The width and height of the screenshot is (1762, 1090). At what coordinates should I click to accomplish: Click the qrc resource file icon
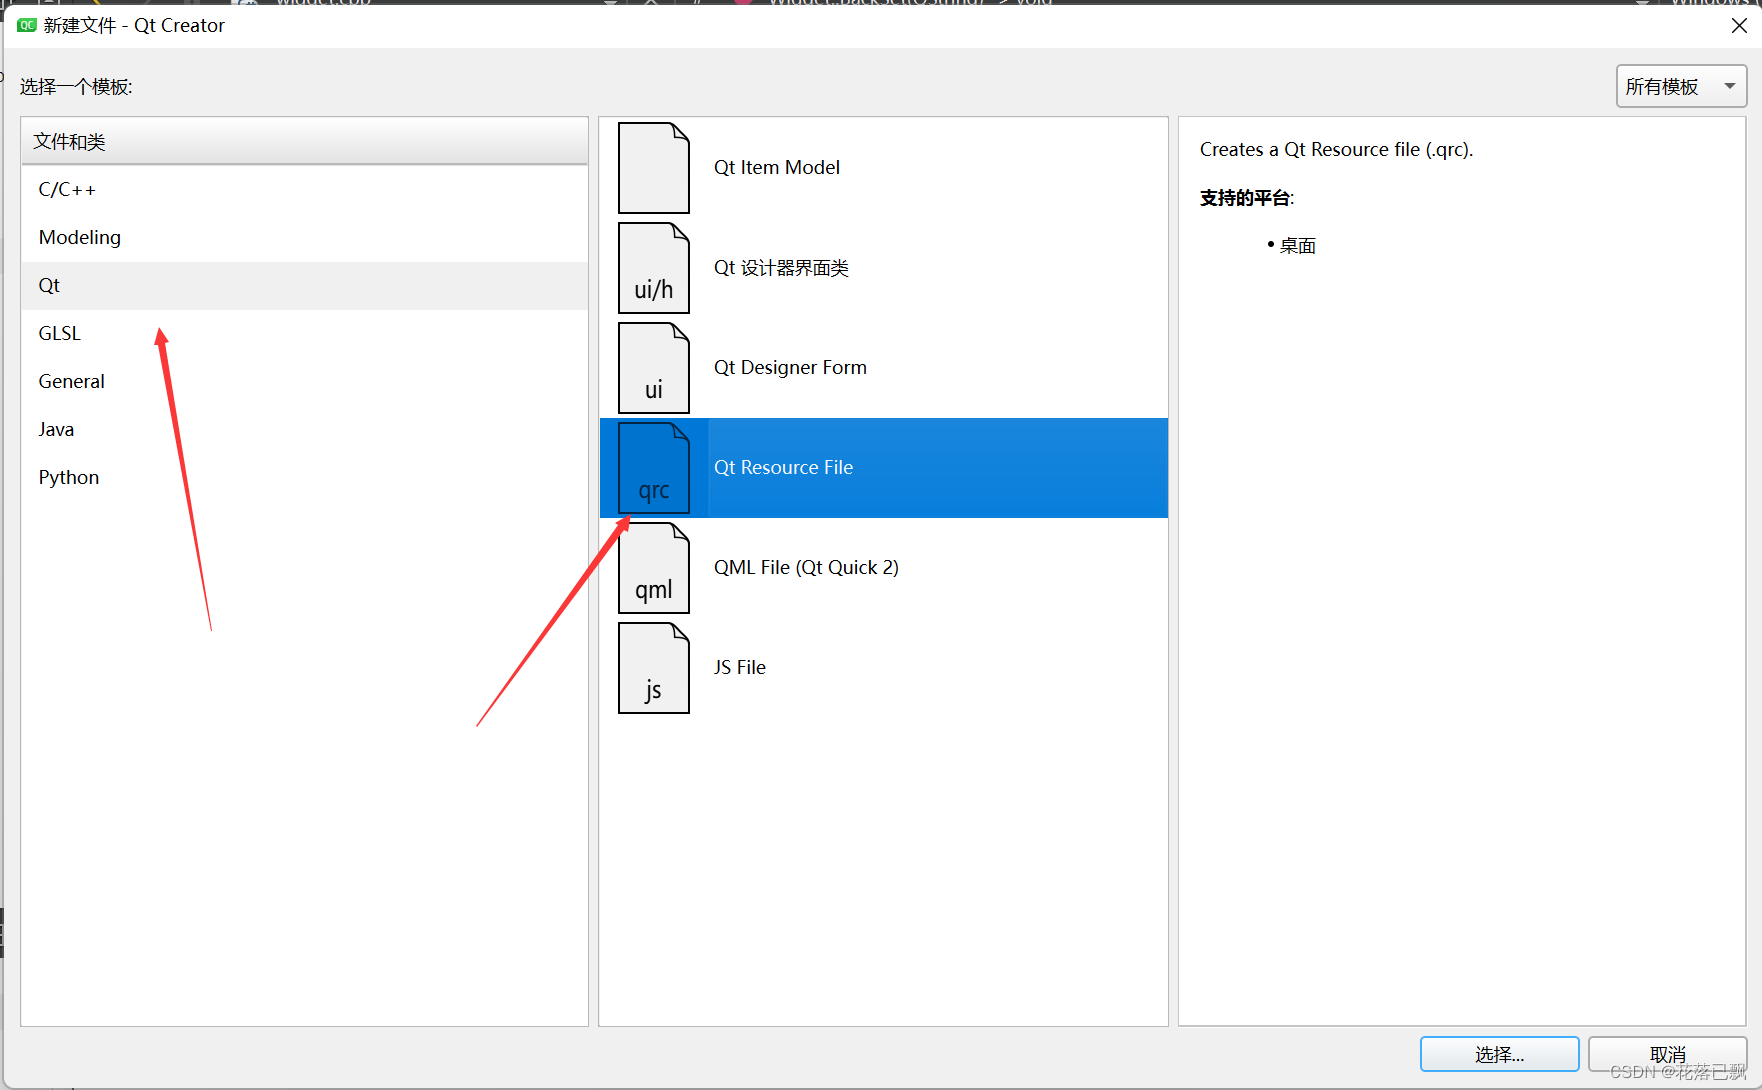pos(654,468)
